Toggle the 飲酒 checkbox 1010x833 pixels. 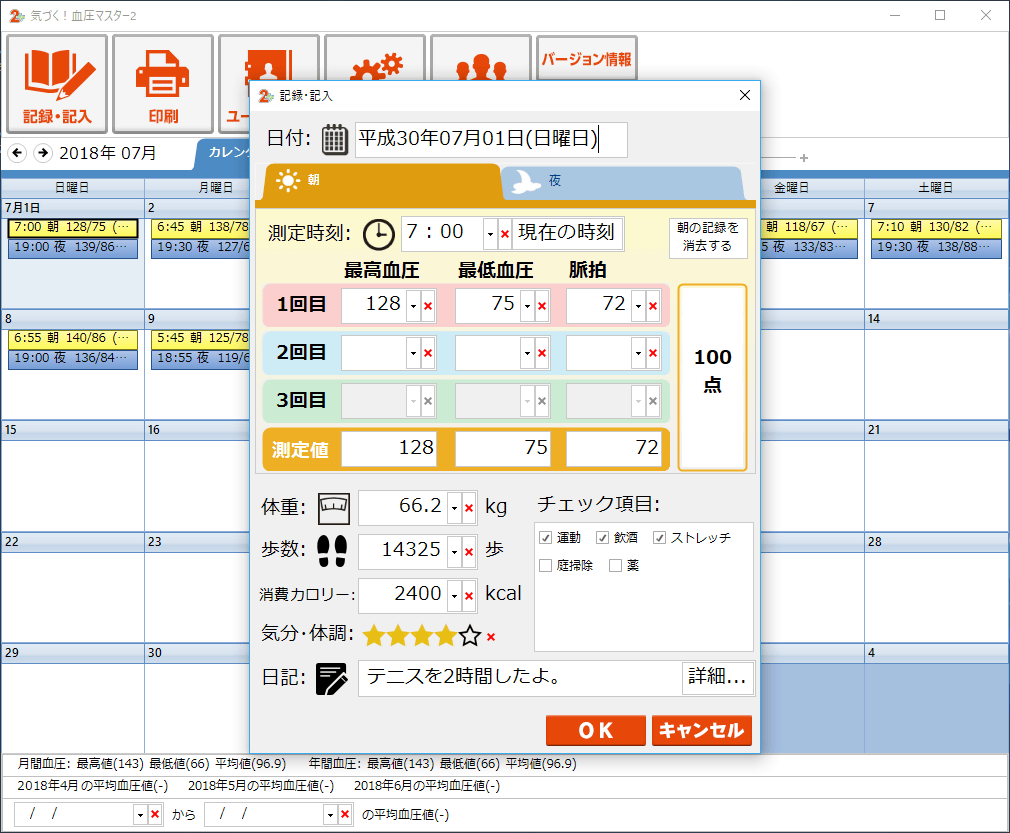point(602,537)
